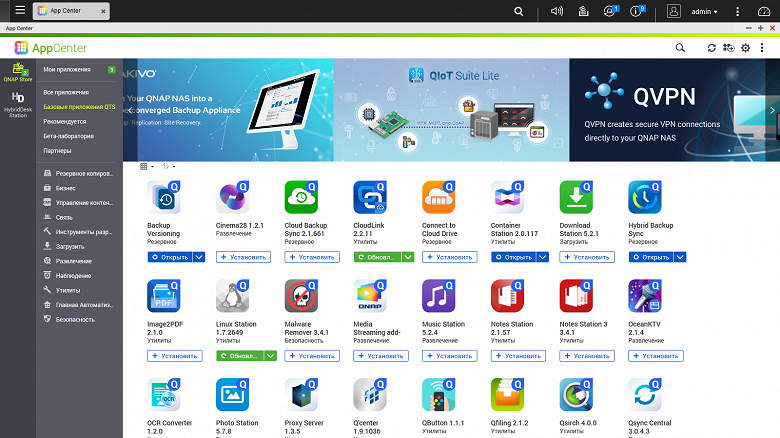Click the Qsirch app icon
780x438 pixels.
pos(576,395)
